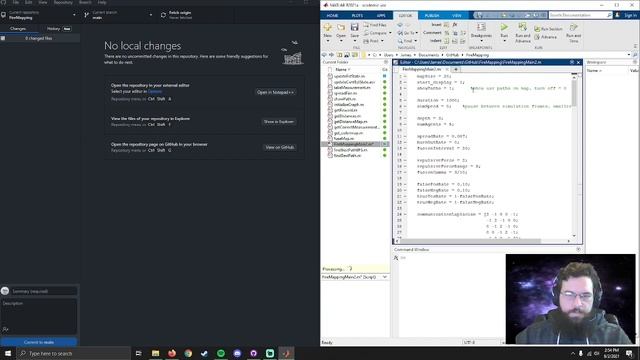Screen dimensions: 640x360
Task: Click Windows Start button
Action: 8,353
